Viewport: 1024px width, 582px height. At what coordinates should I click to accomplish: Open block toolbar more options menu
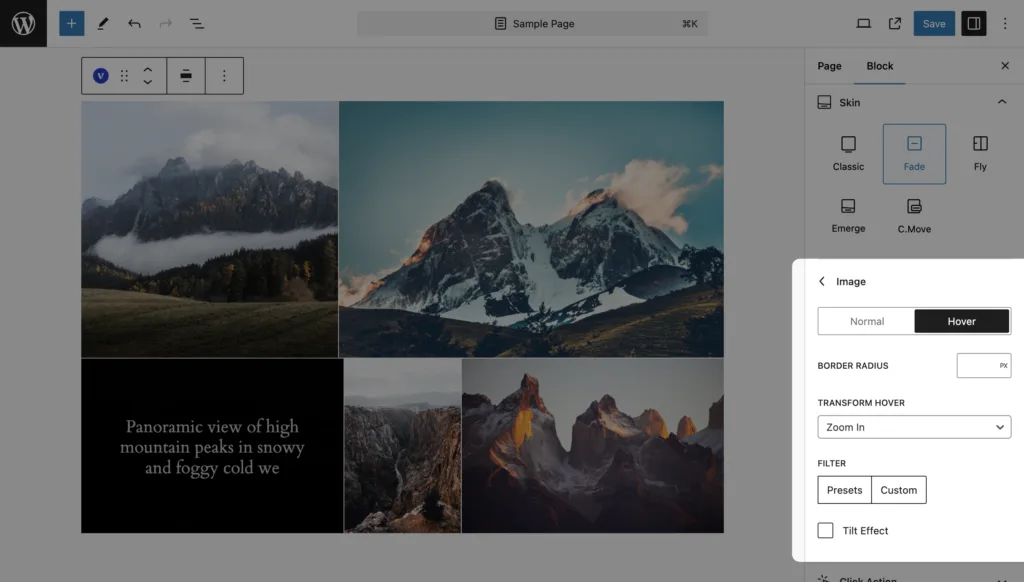pos(224,76)
